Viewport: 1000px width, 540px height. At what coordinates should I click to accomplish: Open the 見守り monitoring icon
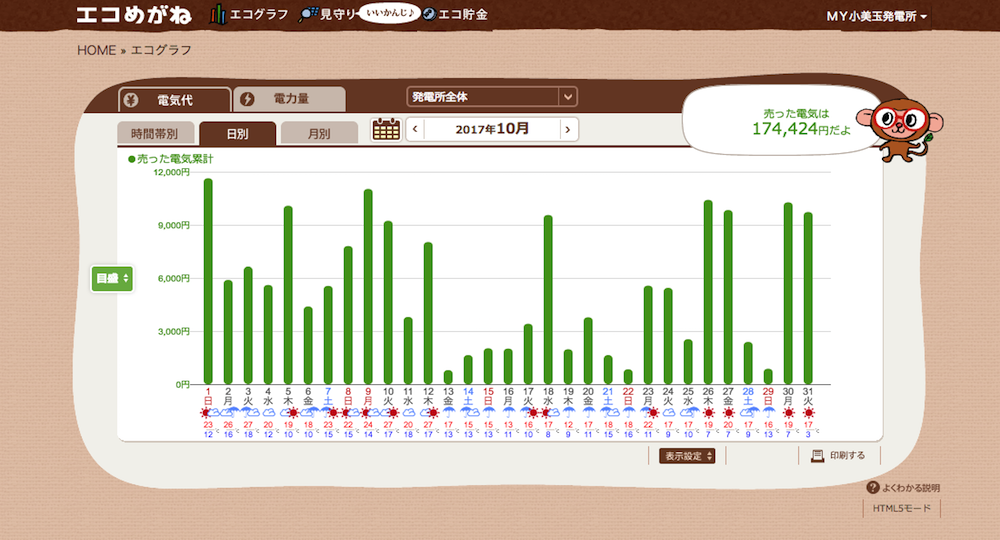[x=309, y=15]
